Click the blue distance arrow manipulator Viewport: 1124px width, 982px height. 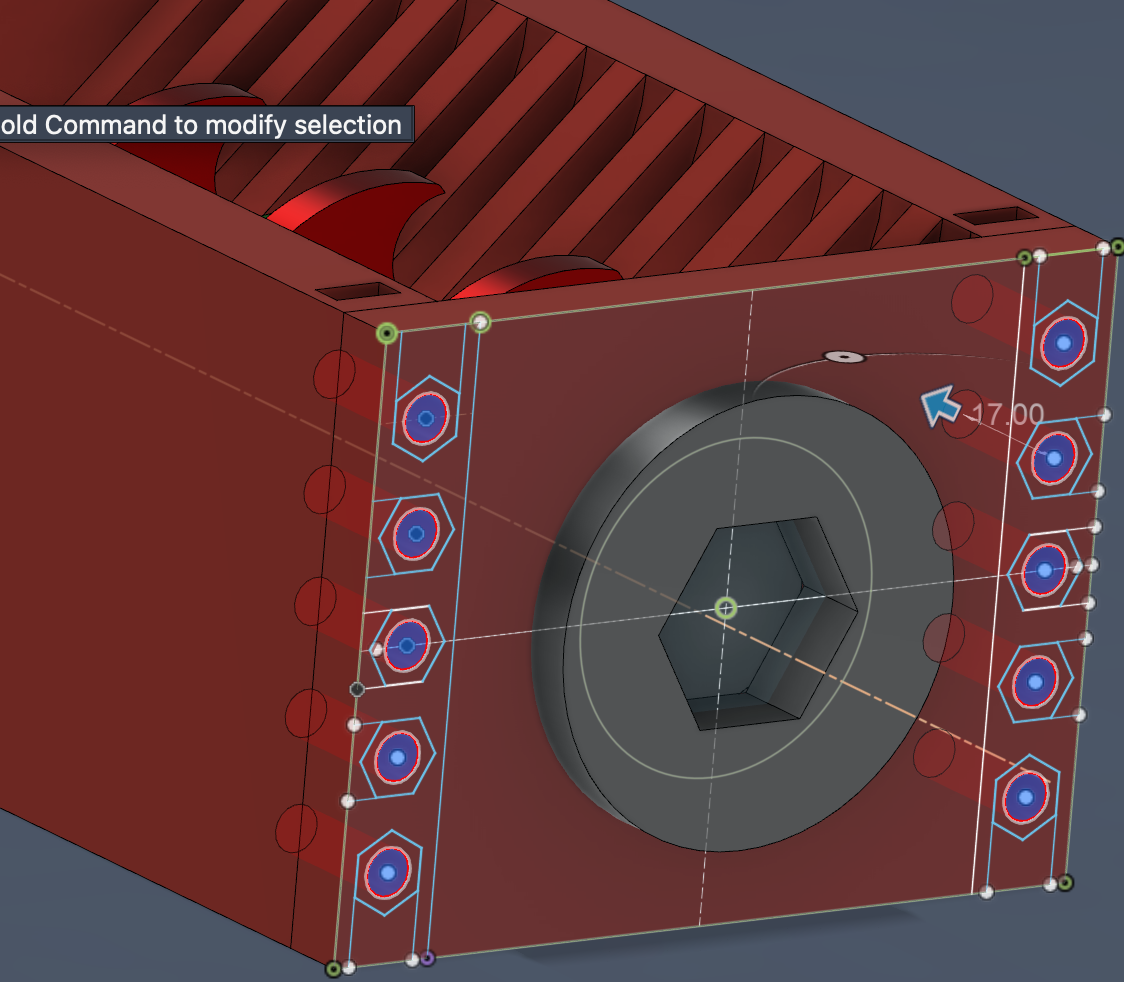point(939,408)
